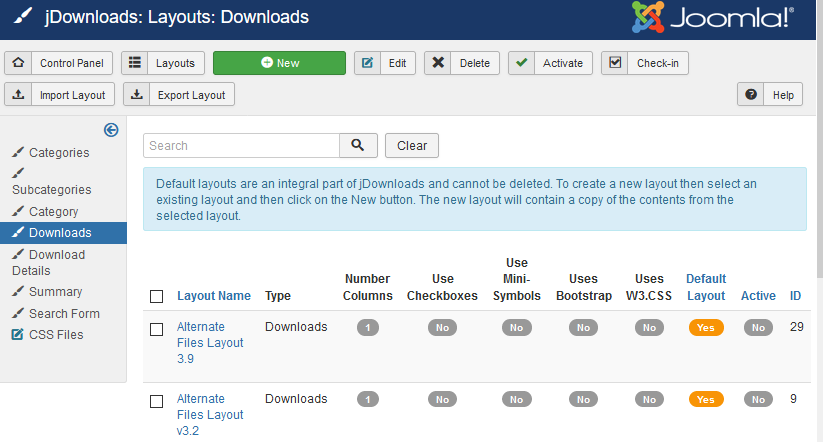Viewport: 823px width, 442px height.
Task: Click the X icon beside Delete
Action: coord(438,63)
